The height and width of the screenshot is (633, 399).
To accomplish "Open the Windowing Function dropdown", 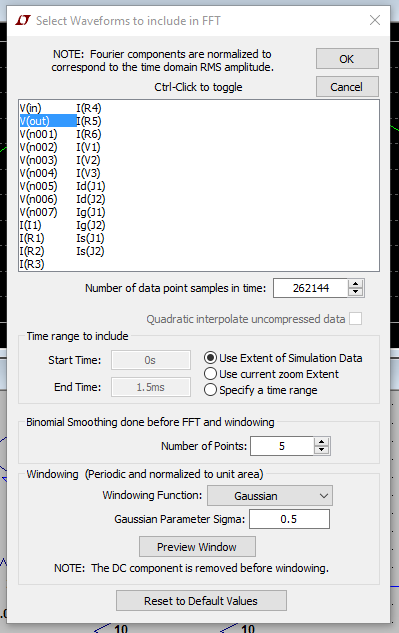I will coord(270,496).
